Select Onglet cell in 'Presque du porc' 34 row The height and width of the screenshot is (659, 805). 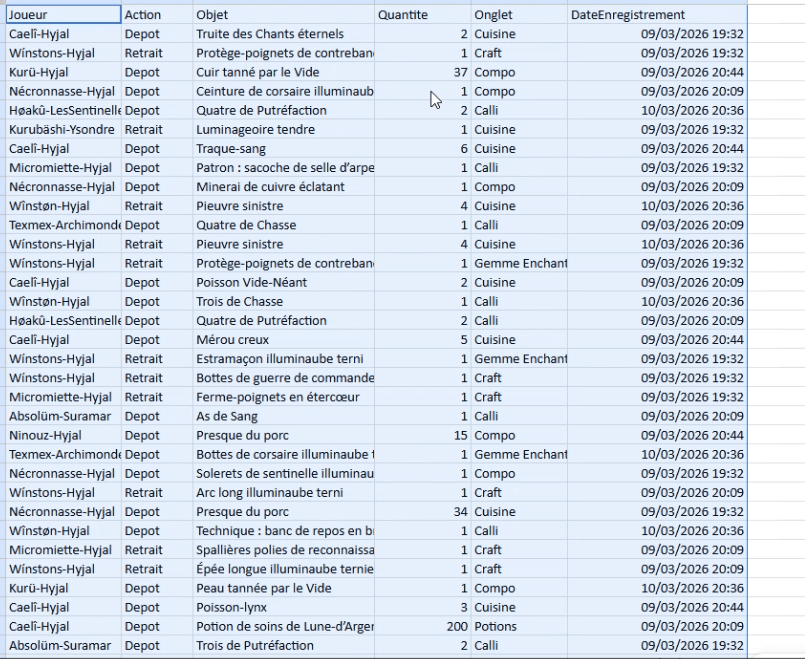[x=520, y=512]
